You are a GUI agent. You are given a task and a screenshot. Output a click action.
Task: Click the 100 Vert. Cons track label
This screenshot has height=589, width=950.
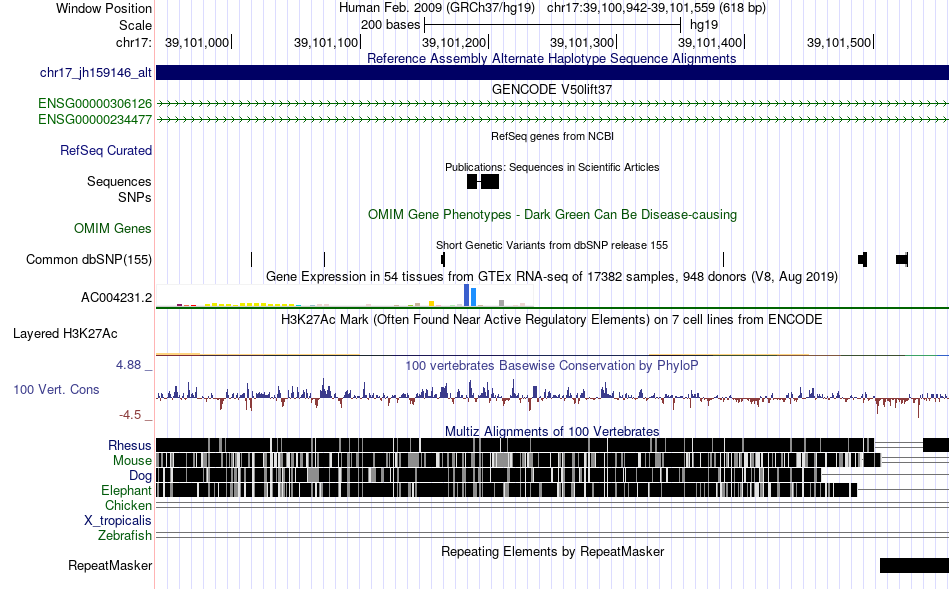[56, 390]
